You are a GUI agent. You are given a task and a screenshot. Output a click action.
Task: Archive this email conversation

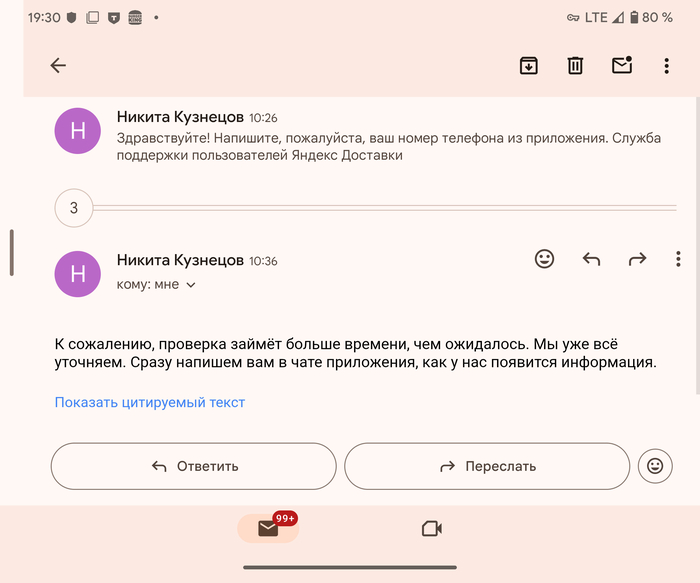tap(529, 66)
